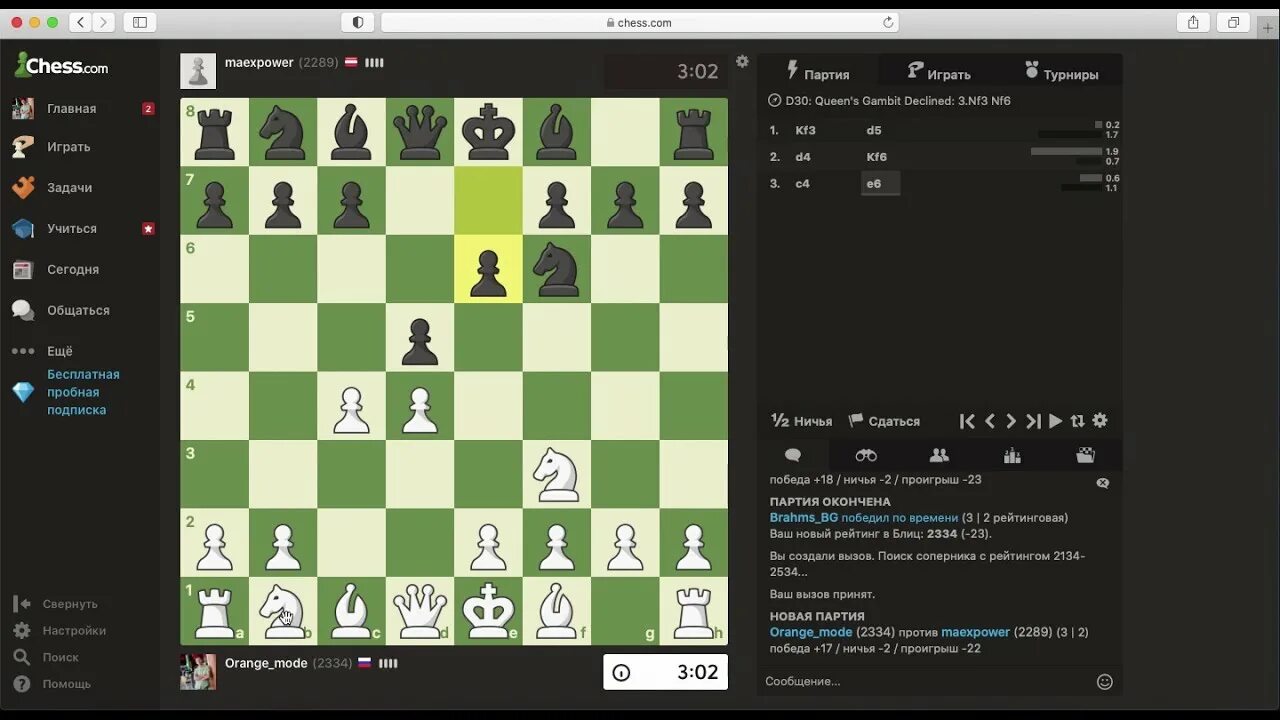The width and height of the screenshot is (1280, 720).
Task: Switch to the Турниры tab
Action: click(x=1061, y=72)
